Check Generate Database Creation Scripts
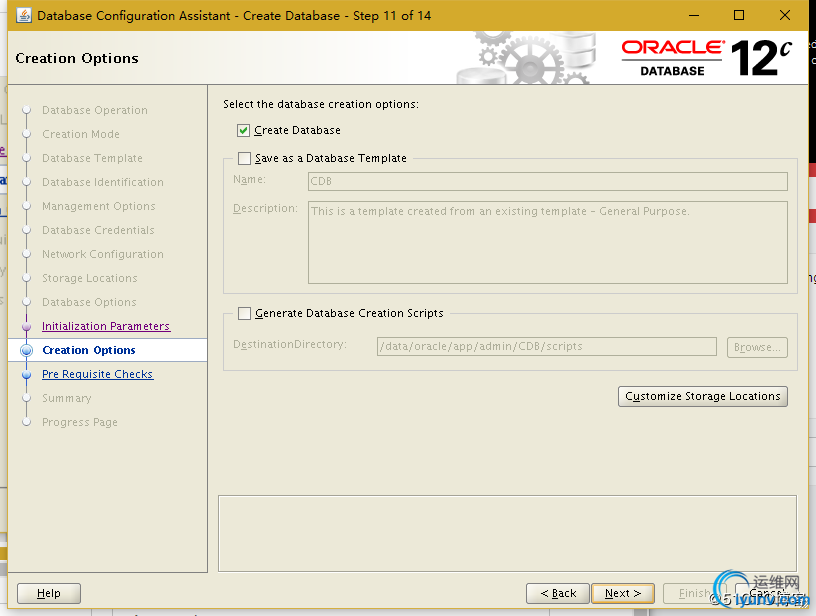Image resolution: width=816 pixels, height=616 pixels. 244,314
